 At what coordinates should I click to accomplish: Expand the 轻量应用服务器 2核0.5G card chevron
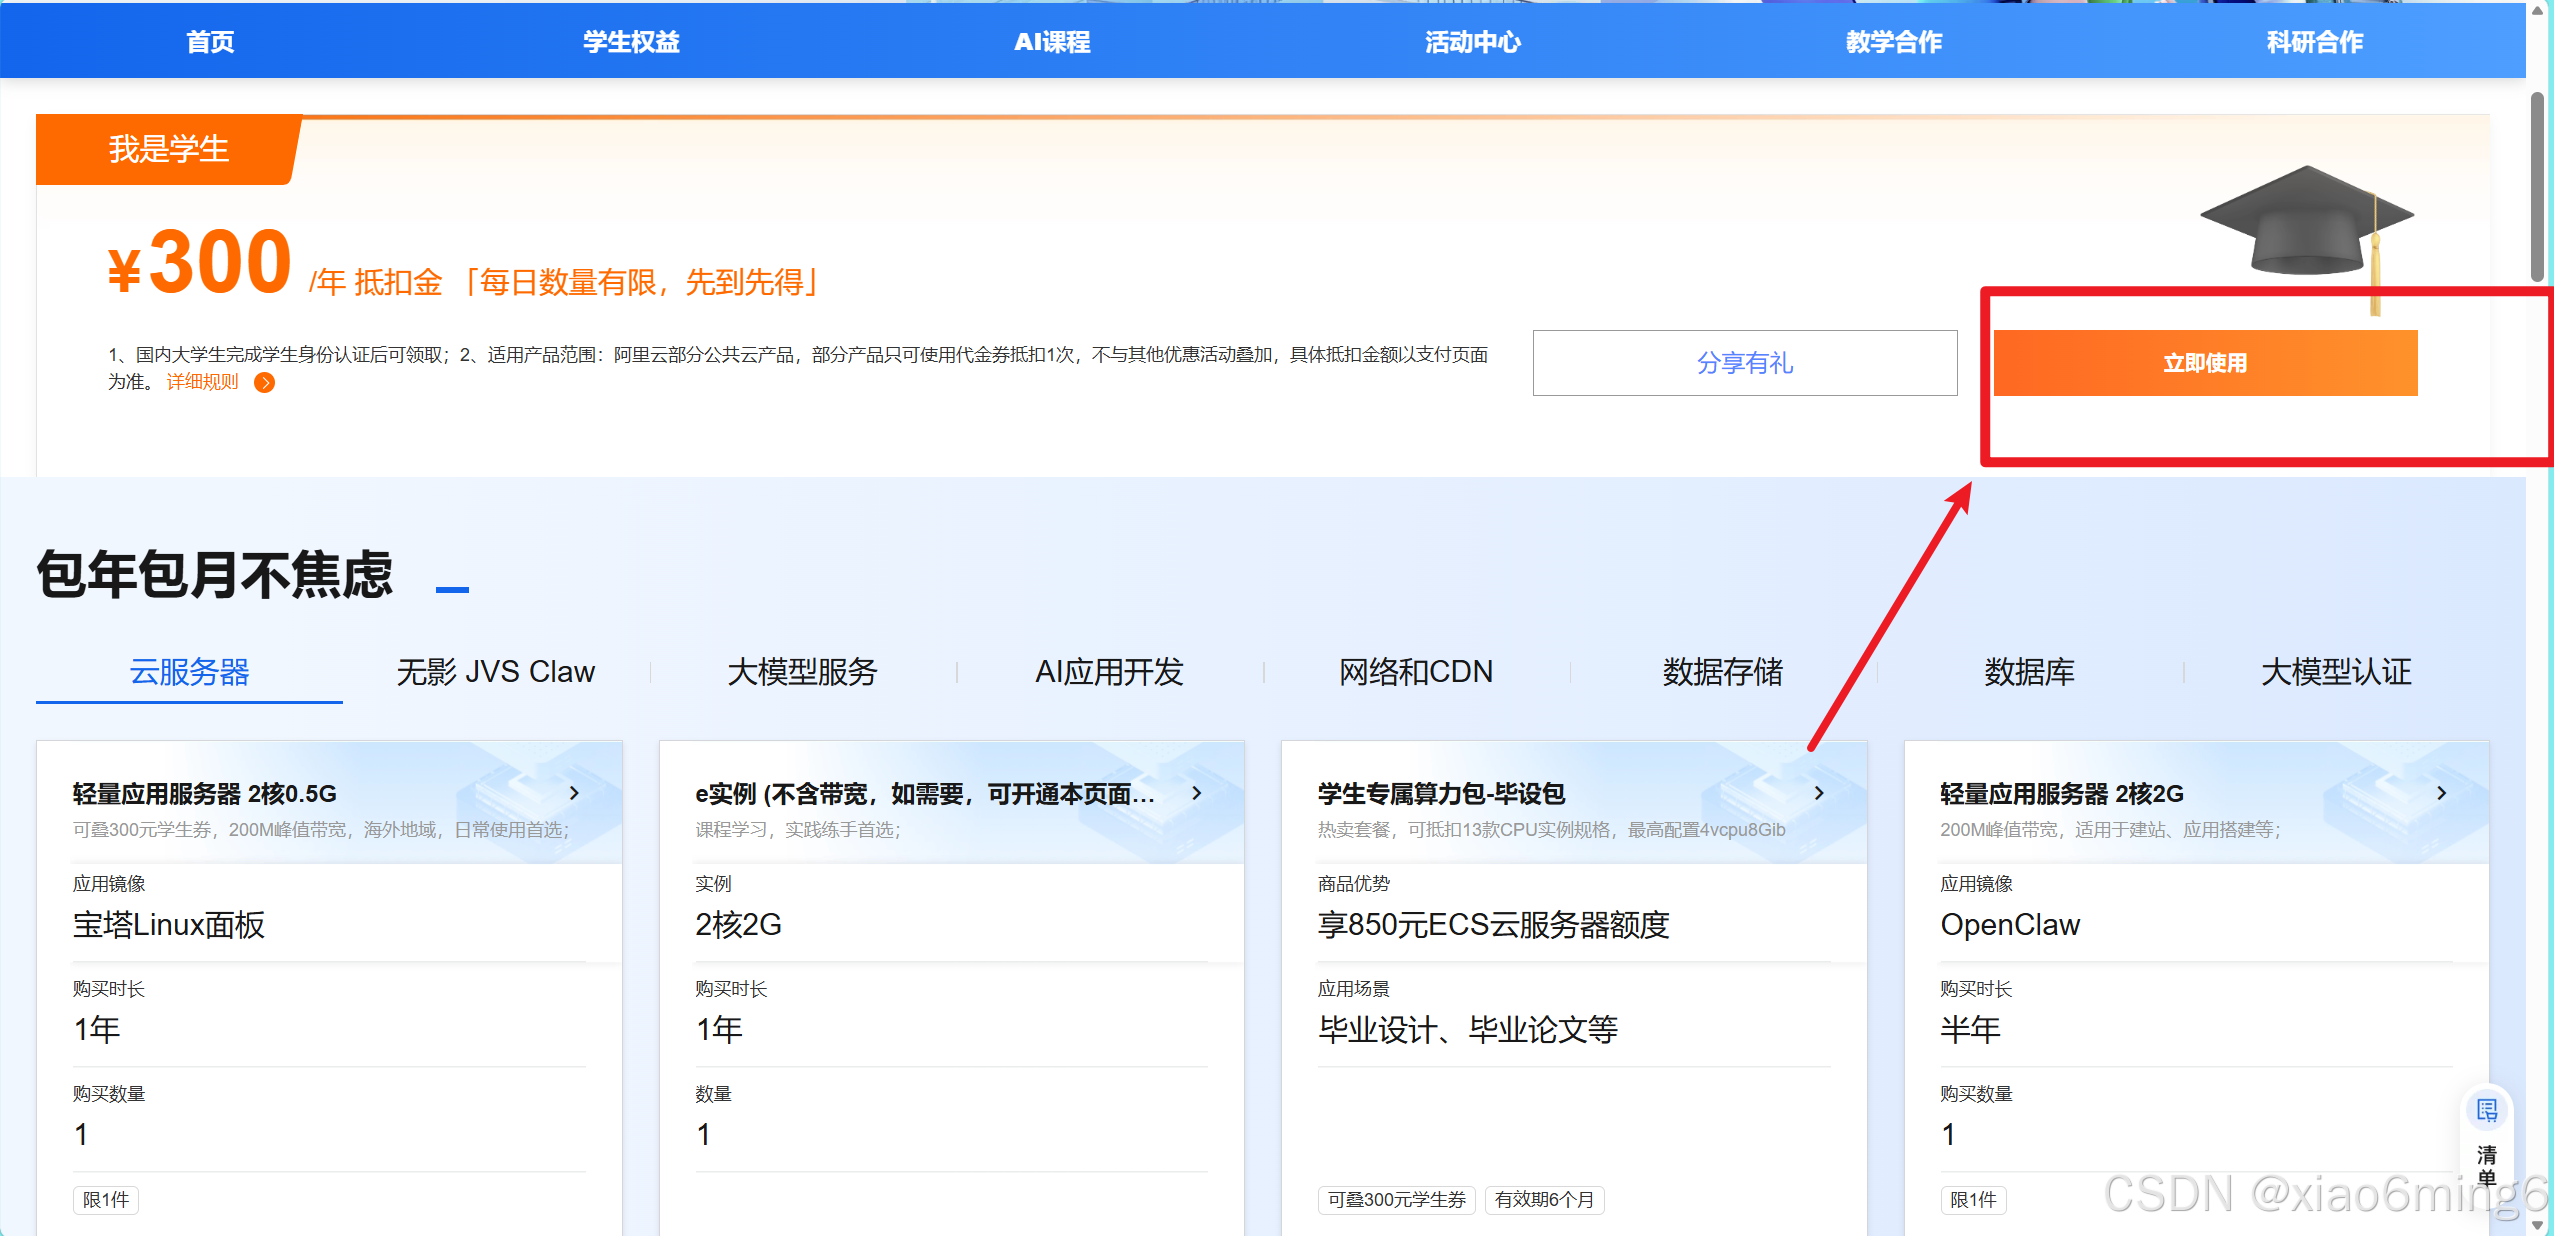click(574, 793)
